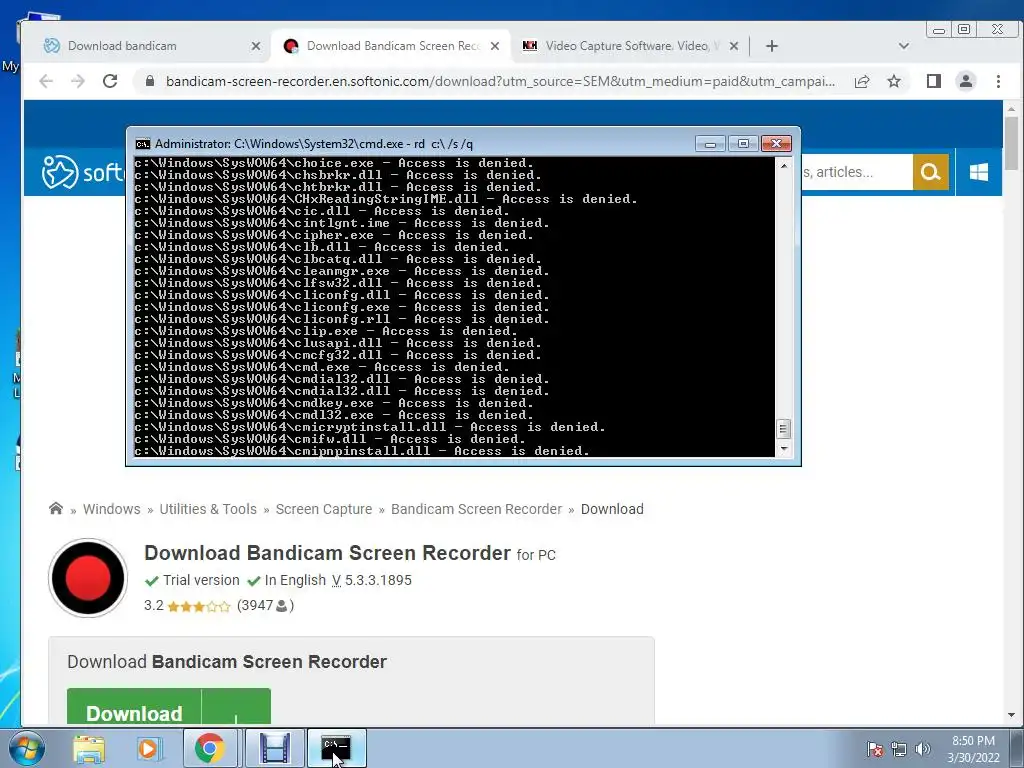This screenshot has width=1024, height=768.
Task: Open the share page icon in address bar
Action: pos(862,81)
